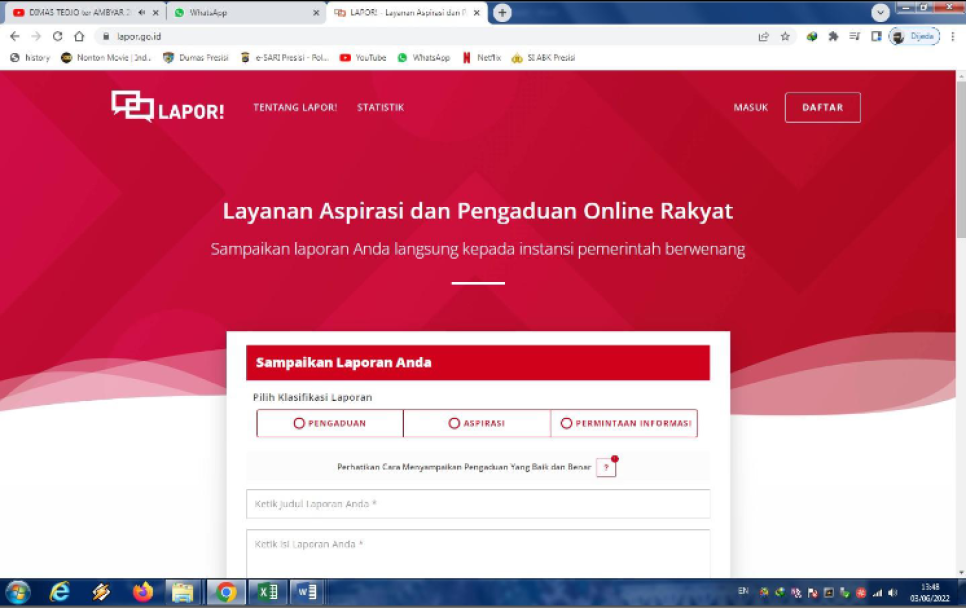Viewport: 966px width, 608px height.
Task: Open the Djeda profile menu
Action: pyautogui.click(x=914, y=37)
